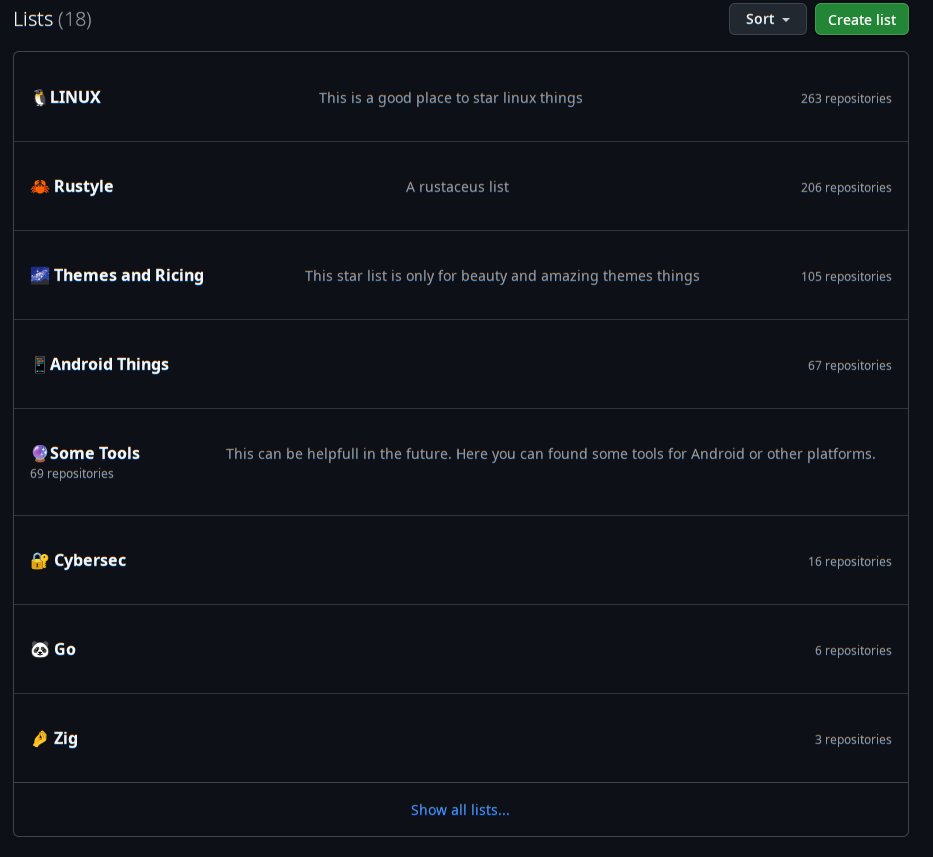
Task: Click '263 repositories' count text
Action: coord(846,99)
